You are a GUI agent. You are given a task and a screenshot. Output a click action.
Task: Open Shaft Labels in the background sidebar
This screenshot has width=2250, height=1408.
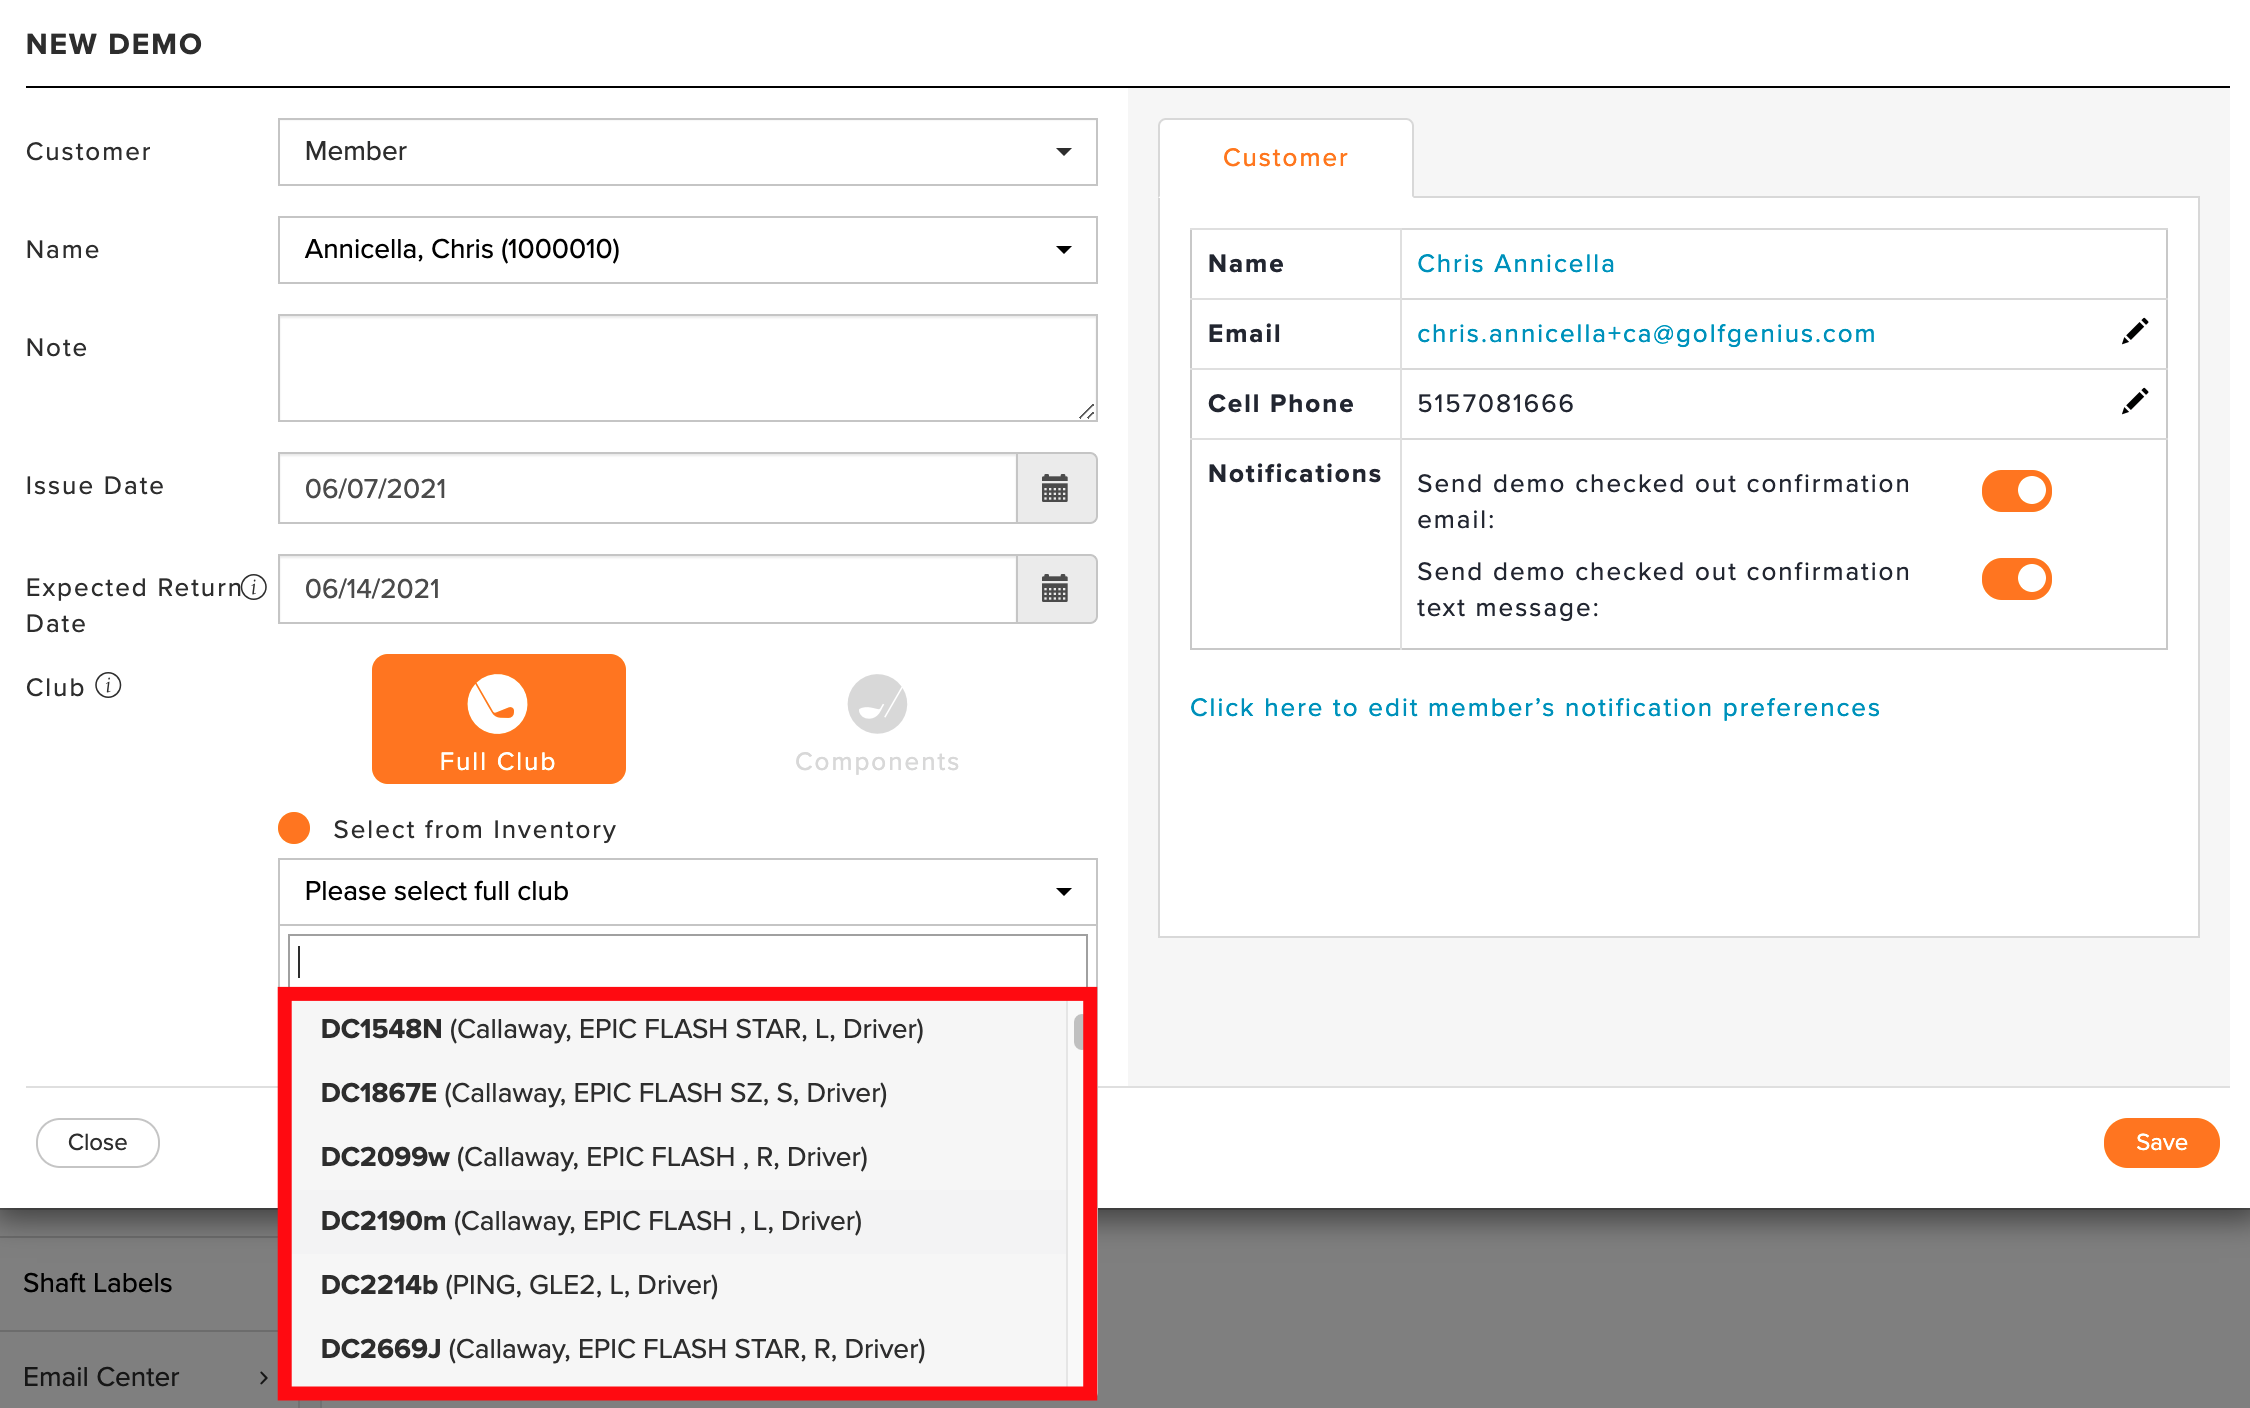pos(98,1283)
